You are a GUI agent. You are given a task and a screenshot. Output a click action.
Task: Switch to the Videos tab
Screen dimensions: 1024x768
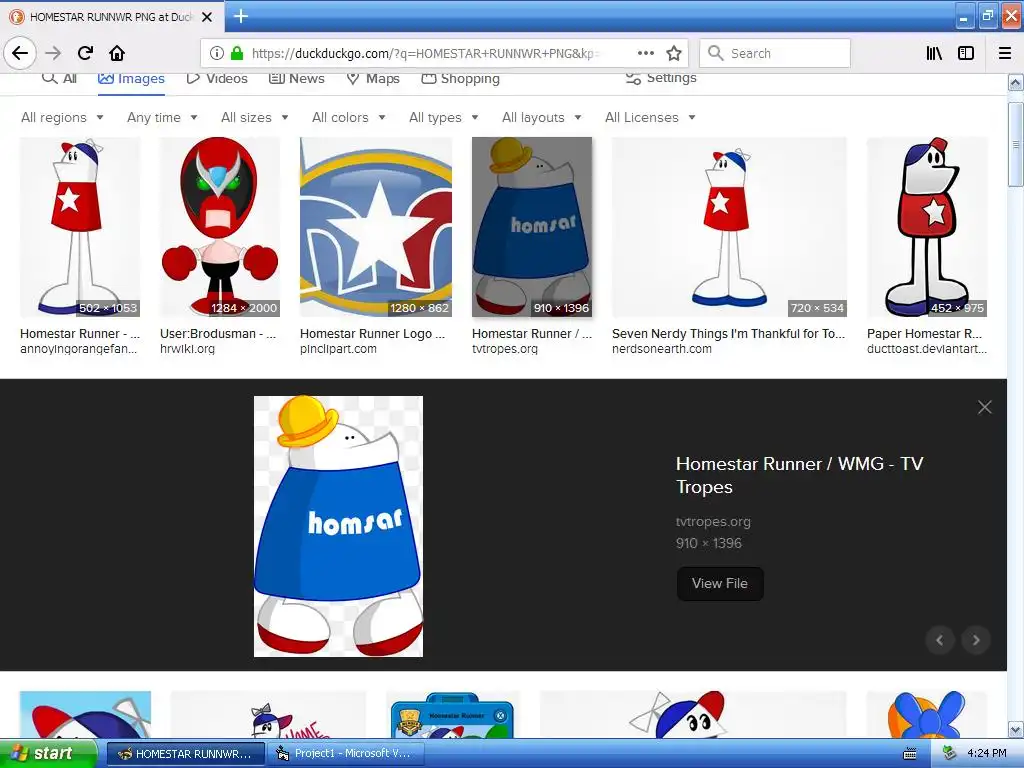click(217, 78)
